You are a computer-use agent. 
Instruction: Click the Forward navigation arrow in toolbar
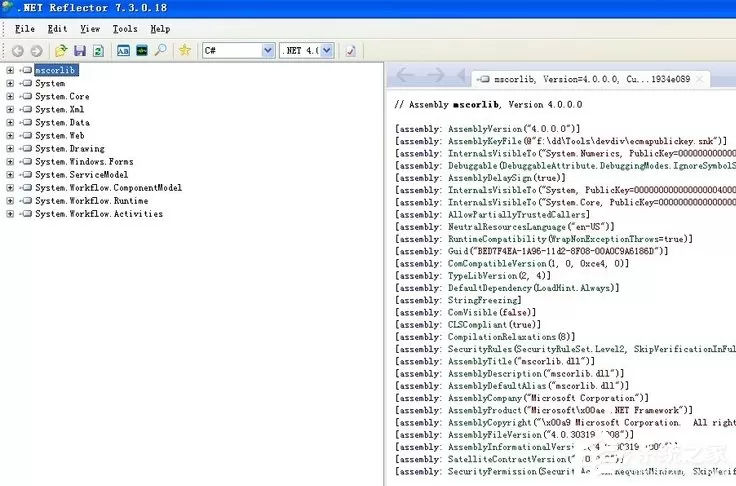click(x=36, y=51)
